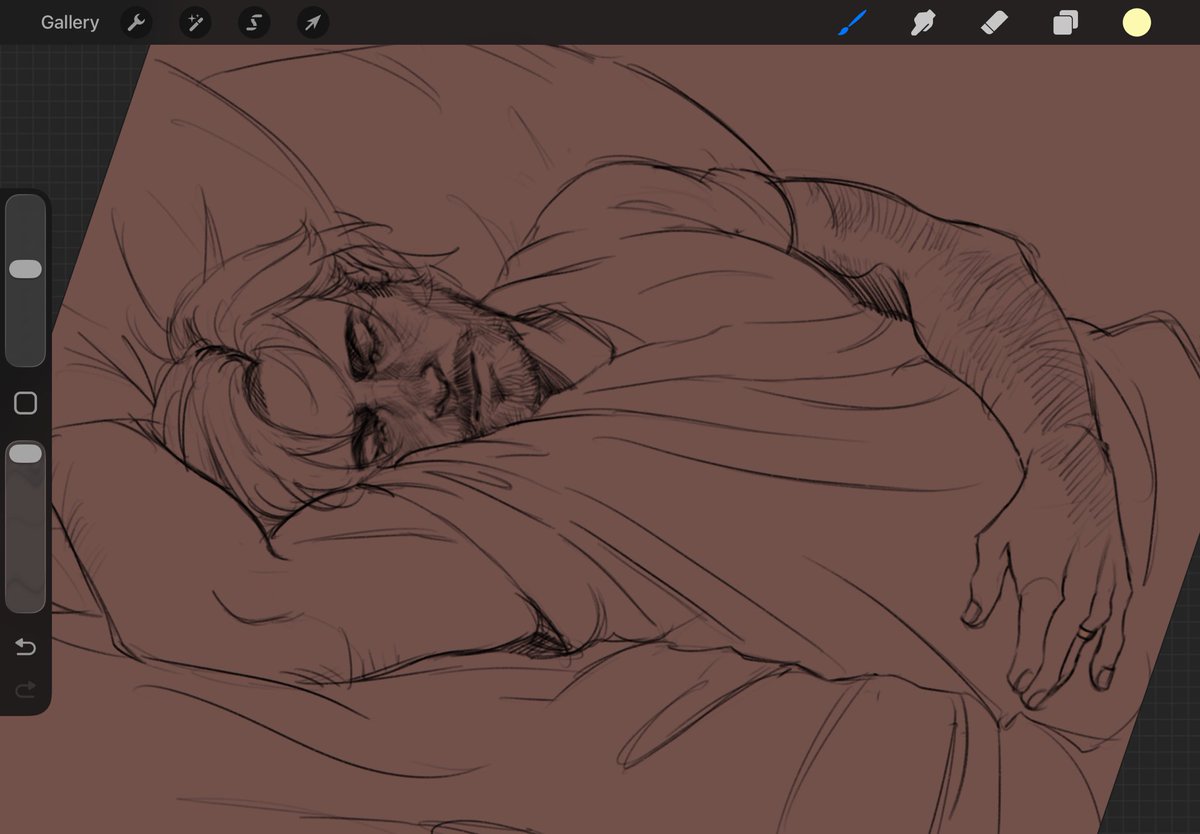Viewport: 1200px width, 834px height.
Task: Open the Layers panel
Action: click(1066, 22)
